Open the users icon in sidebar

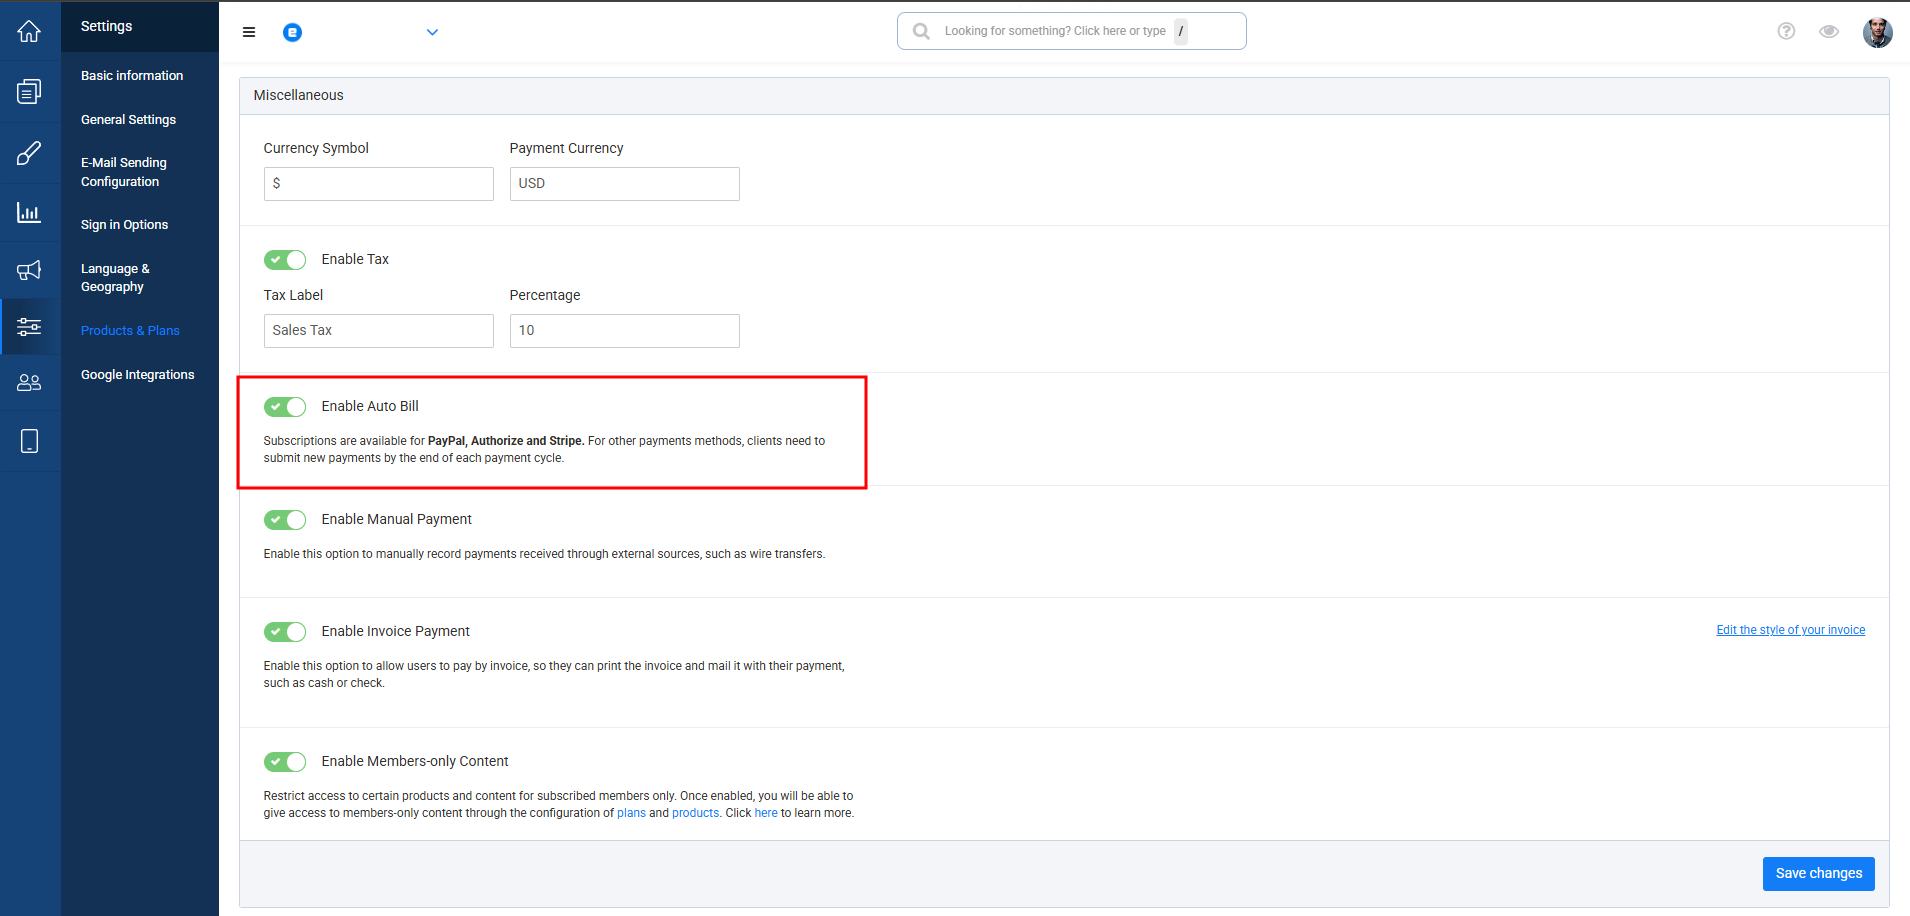point(29,383)
